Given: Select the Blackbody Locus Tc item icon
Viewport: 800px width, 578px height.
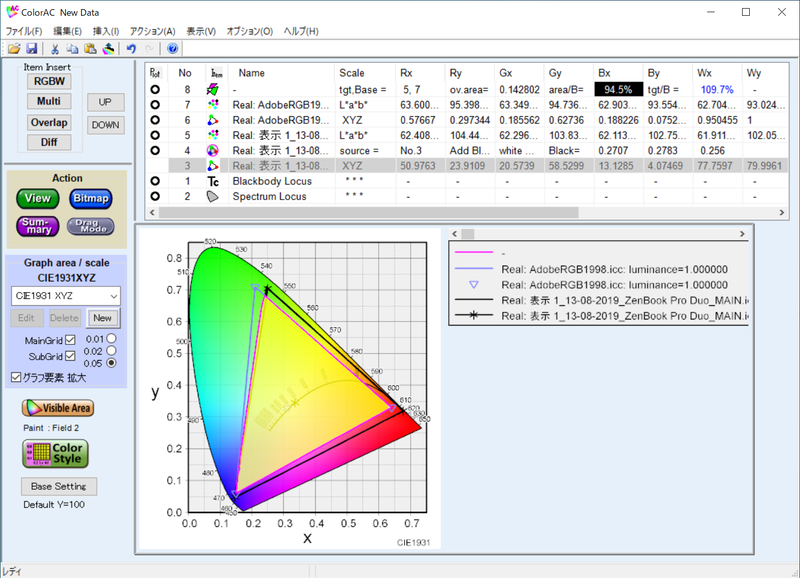Looking at the screenshot, I should [x=213, y=181].
